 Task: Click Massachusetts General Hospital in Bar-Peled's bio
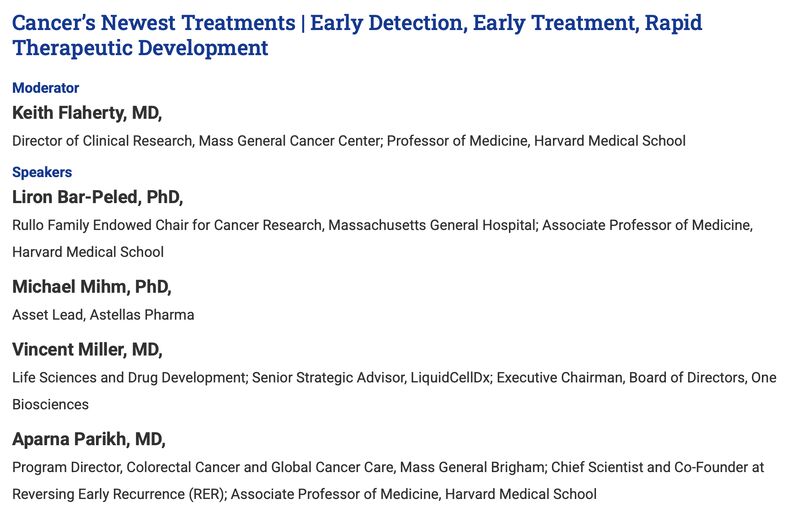pyautogui.click(x=433, y=225)
